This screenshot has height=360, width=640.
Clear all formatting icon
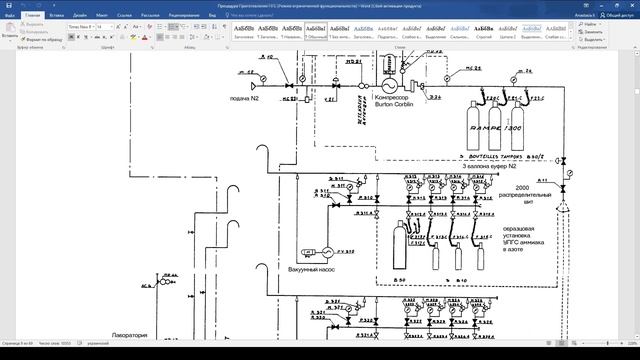[x=149, y=27]
